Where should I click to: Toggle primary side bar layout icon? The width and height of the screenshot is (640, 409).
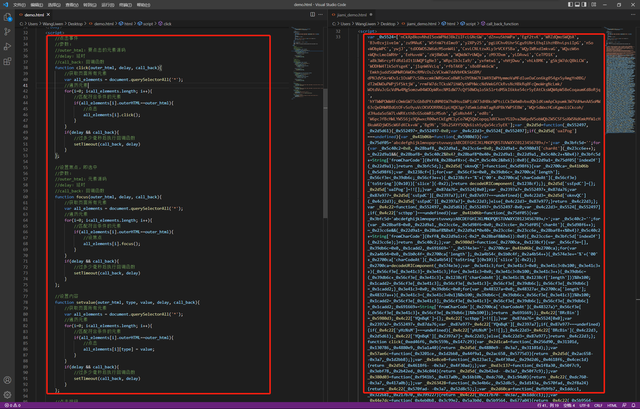(570, 4)
